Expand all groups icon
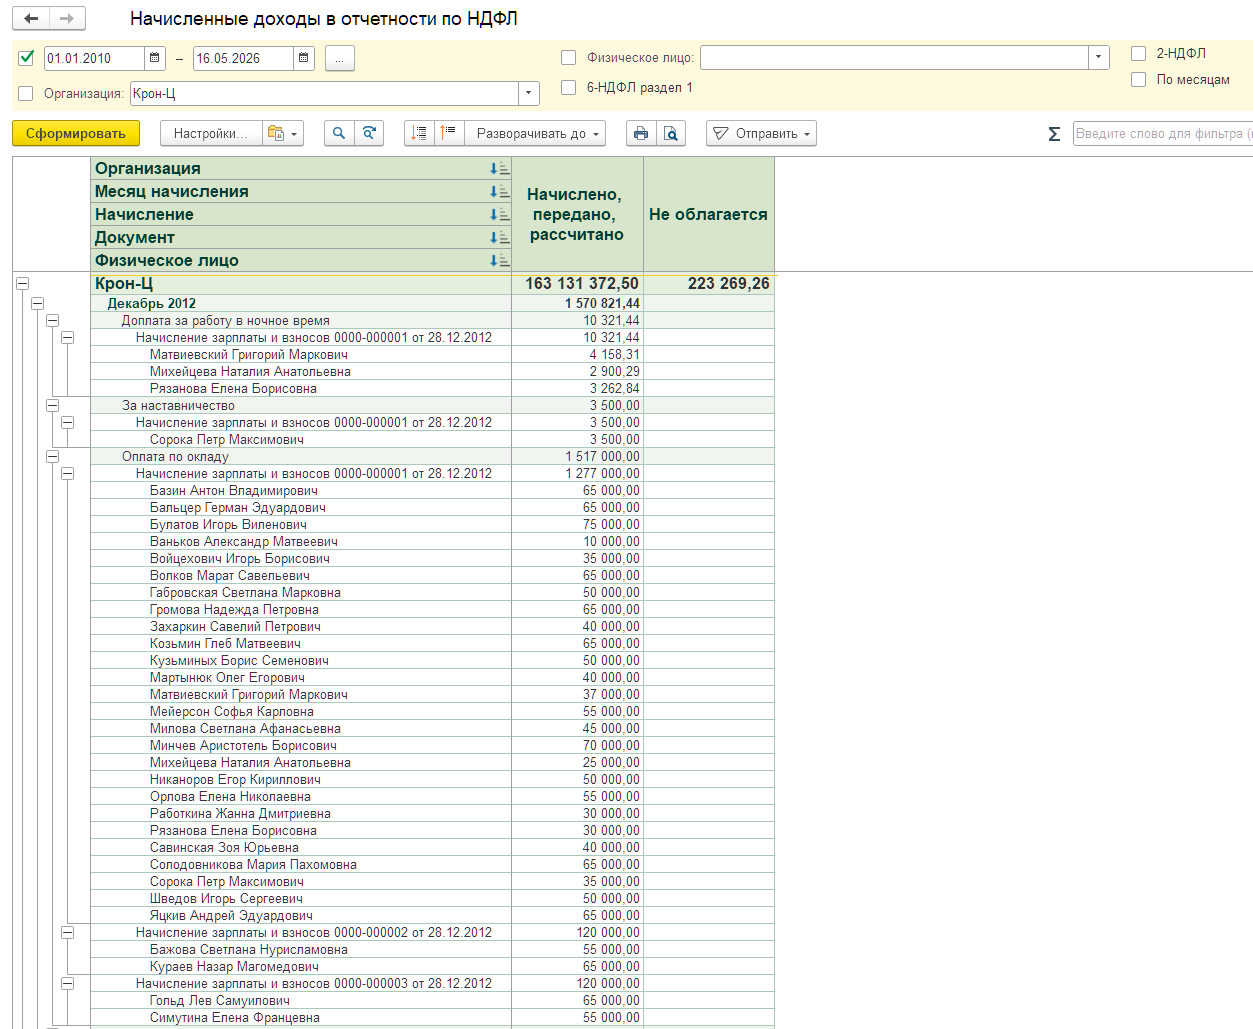 pyautogui.click(x=419, y=133)
